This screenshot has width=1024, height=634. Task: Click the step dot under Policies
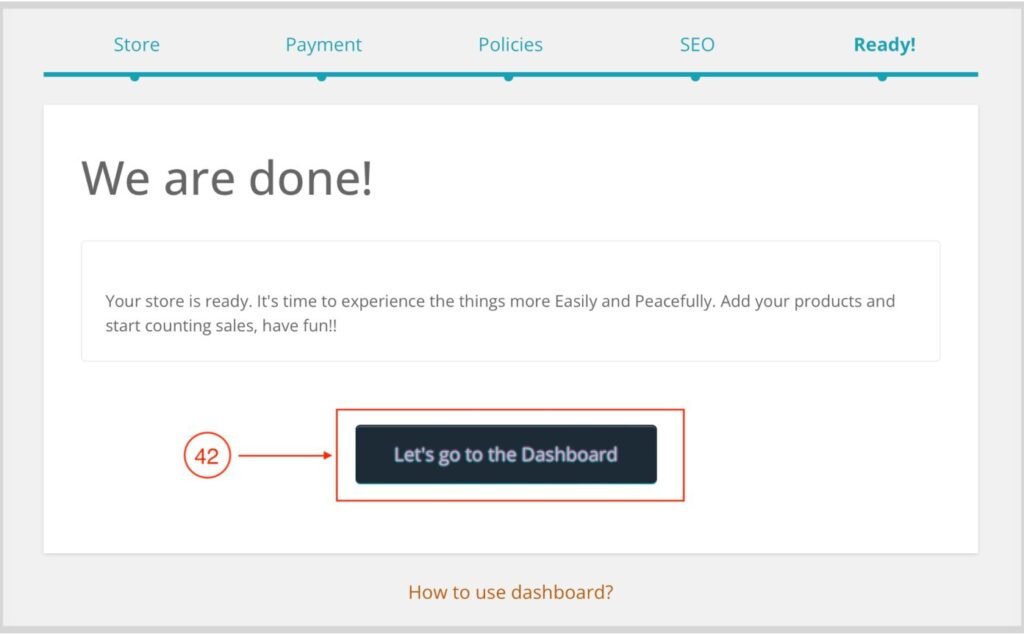(x=509, y=76)
